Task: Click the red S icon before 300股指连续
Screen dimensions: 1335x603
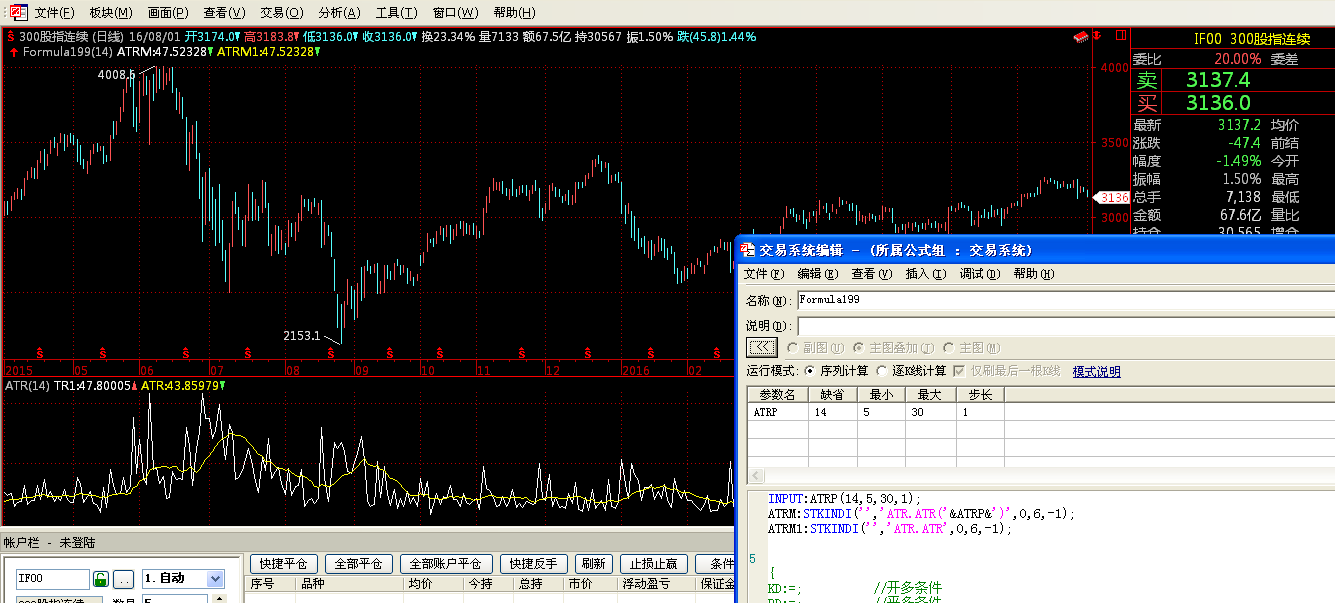Action: click(x=10, y=36)
